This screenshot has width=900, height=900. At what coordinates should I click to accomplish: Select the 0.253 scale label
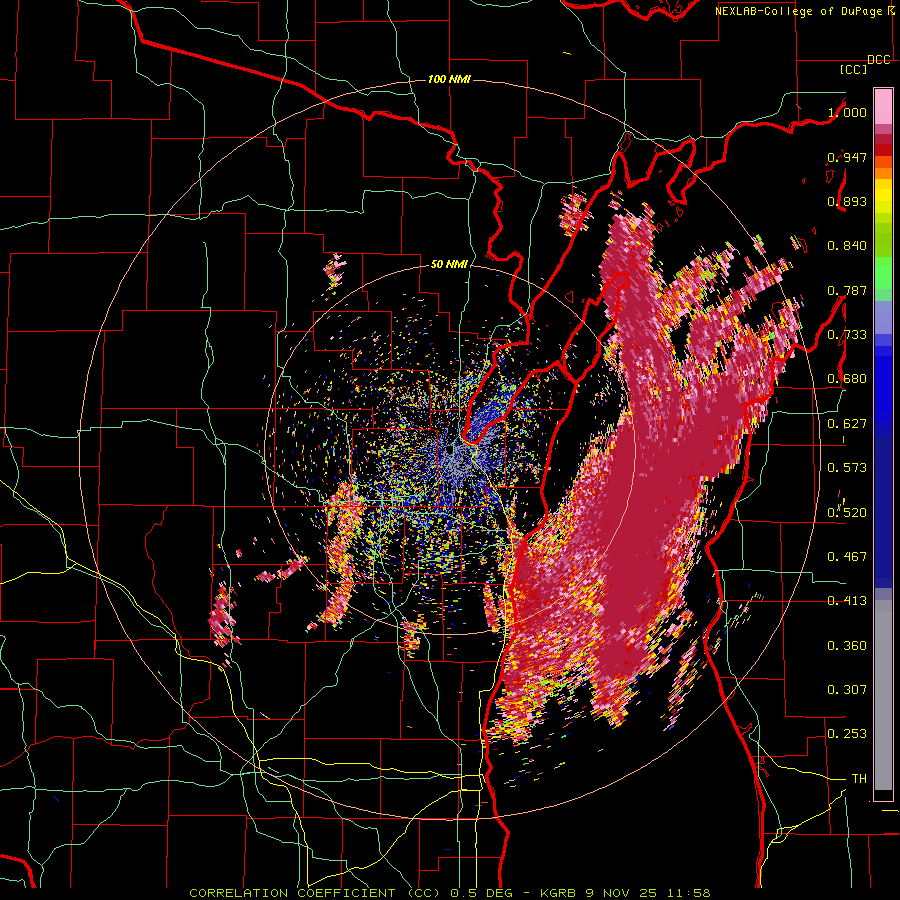point(847,734)
